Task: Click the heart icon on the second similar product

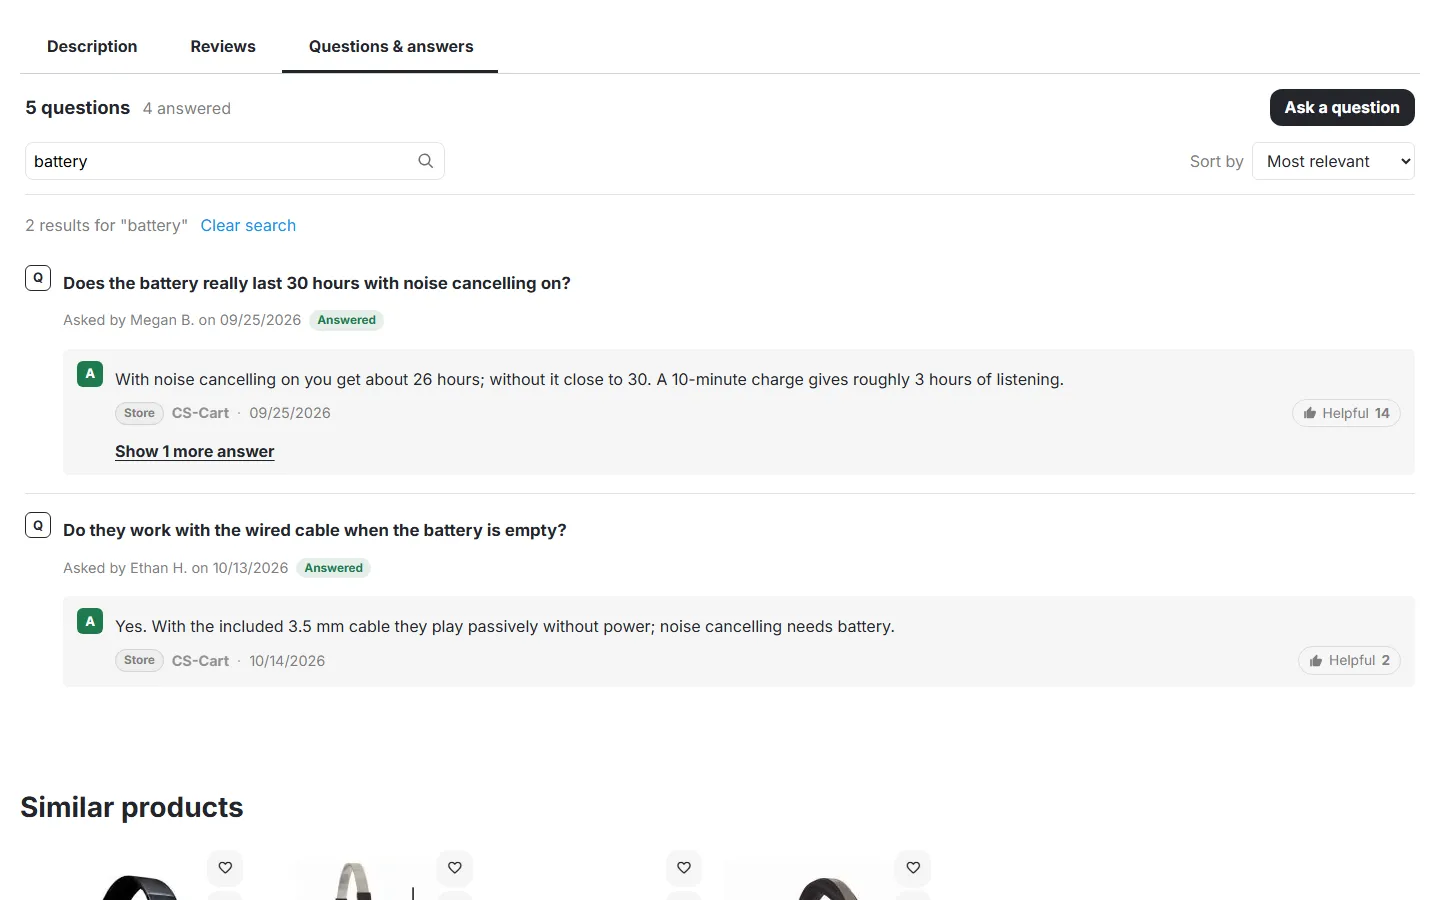Action: pyautogui.click(x=455, y=867)
